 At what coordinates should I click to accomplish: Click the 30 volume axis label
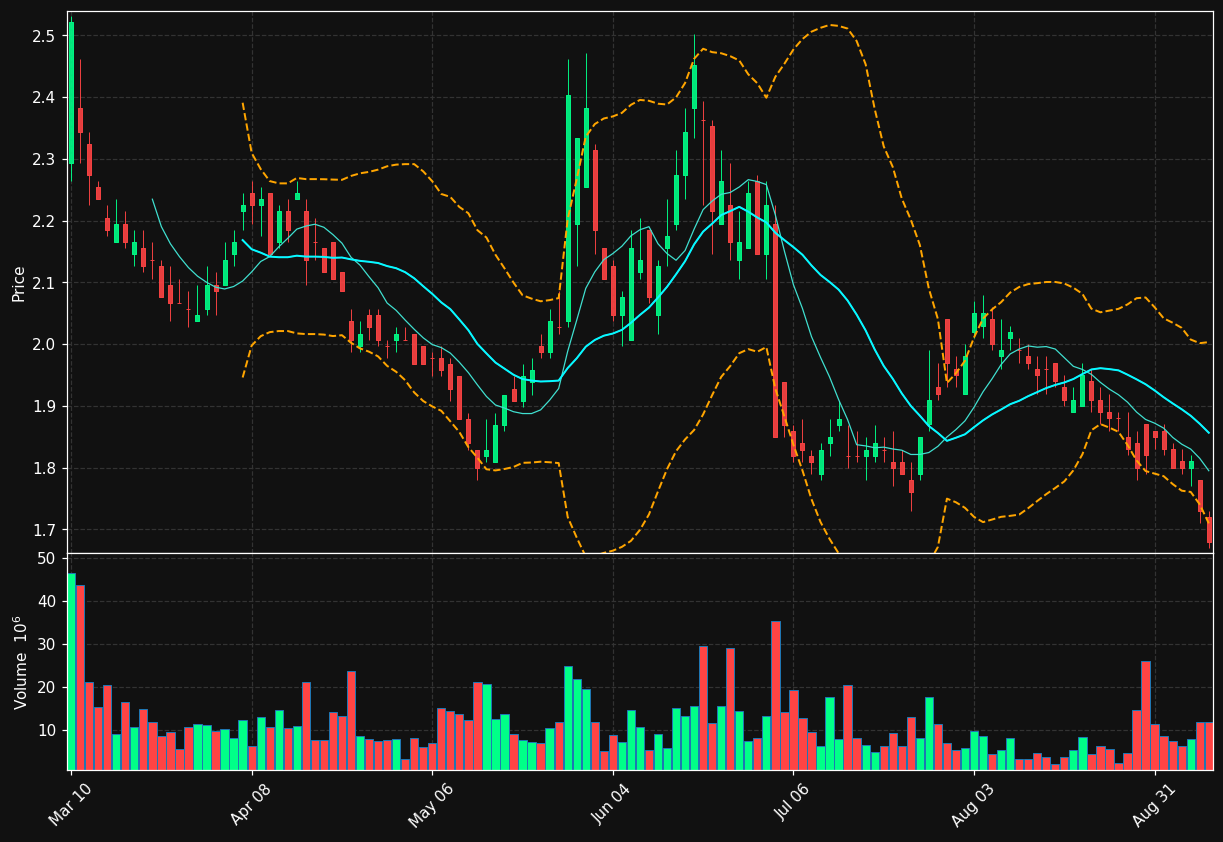[46, 645]
